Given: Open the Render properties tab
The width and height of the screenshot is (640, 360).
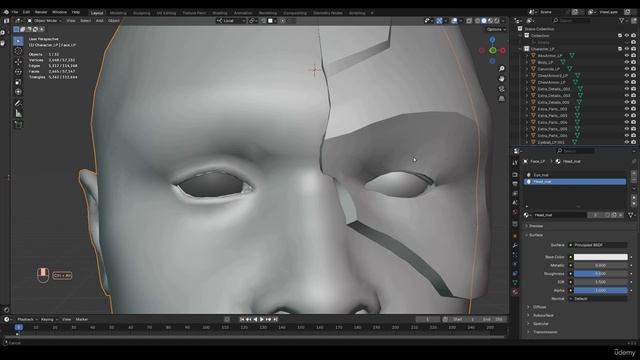Looking at the screenshot, I should point(515,175).
